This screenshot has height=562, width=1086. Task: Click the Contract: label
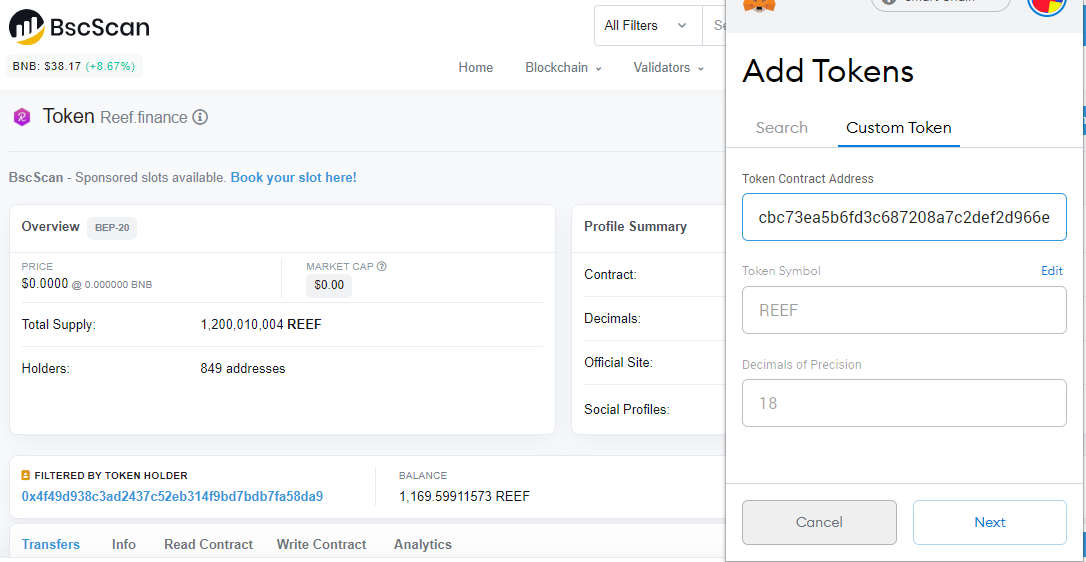(610, 274)
